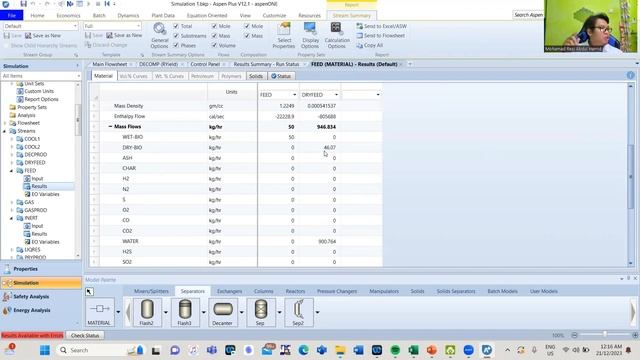Copy All stream results

[x=369, y=45]
